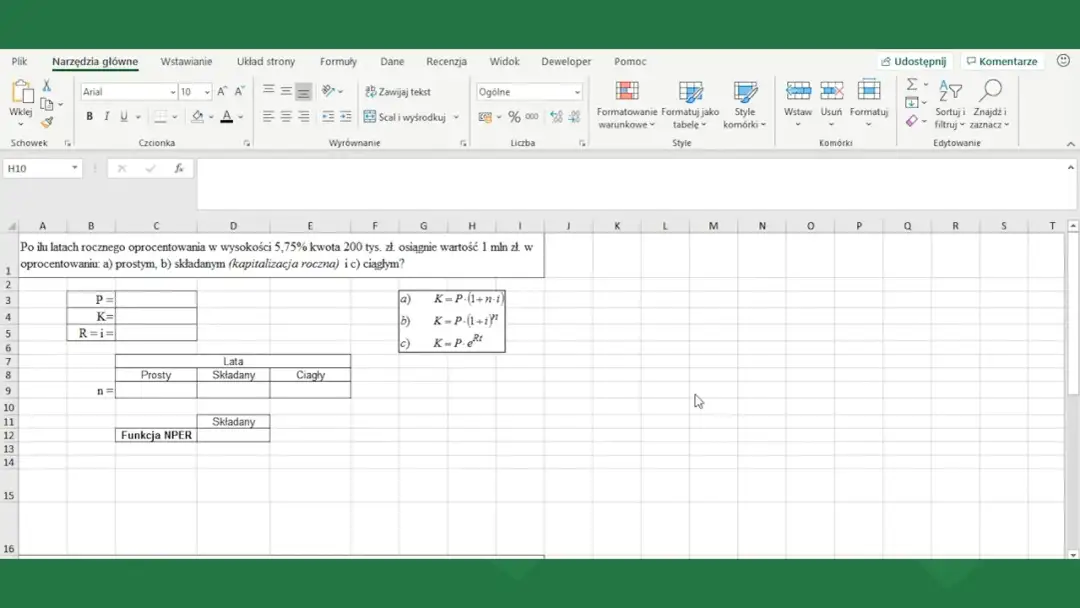Open the font size 10 dropdown
1080x608 pixels.
207,92
